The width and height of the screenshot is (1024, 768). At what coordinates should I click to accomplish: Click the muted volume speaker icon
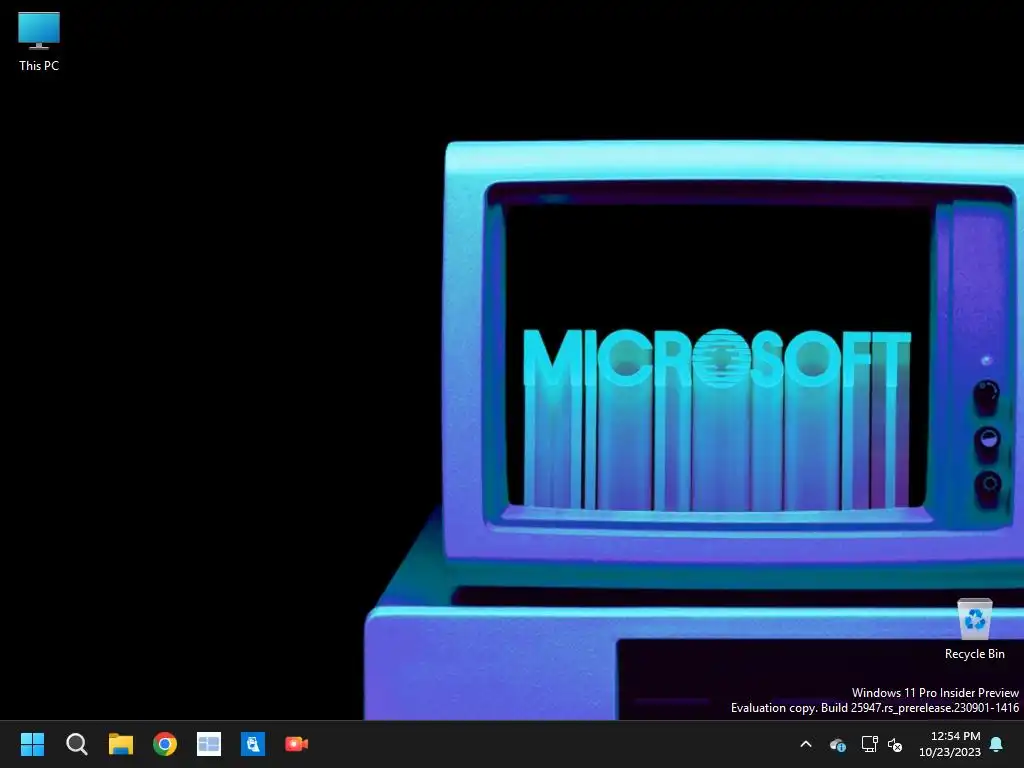895,744
